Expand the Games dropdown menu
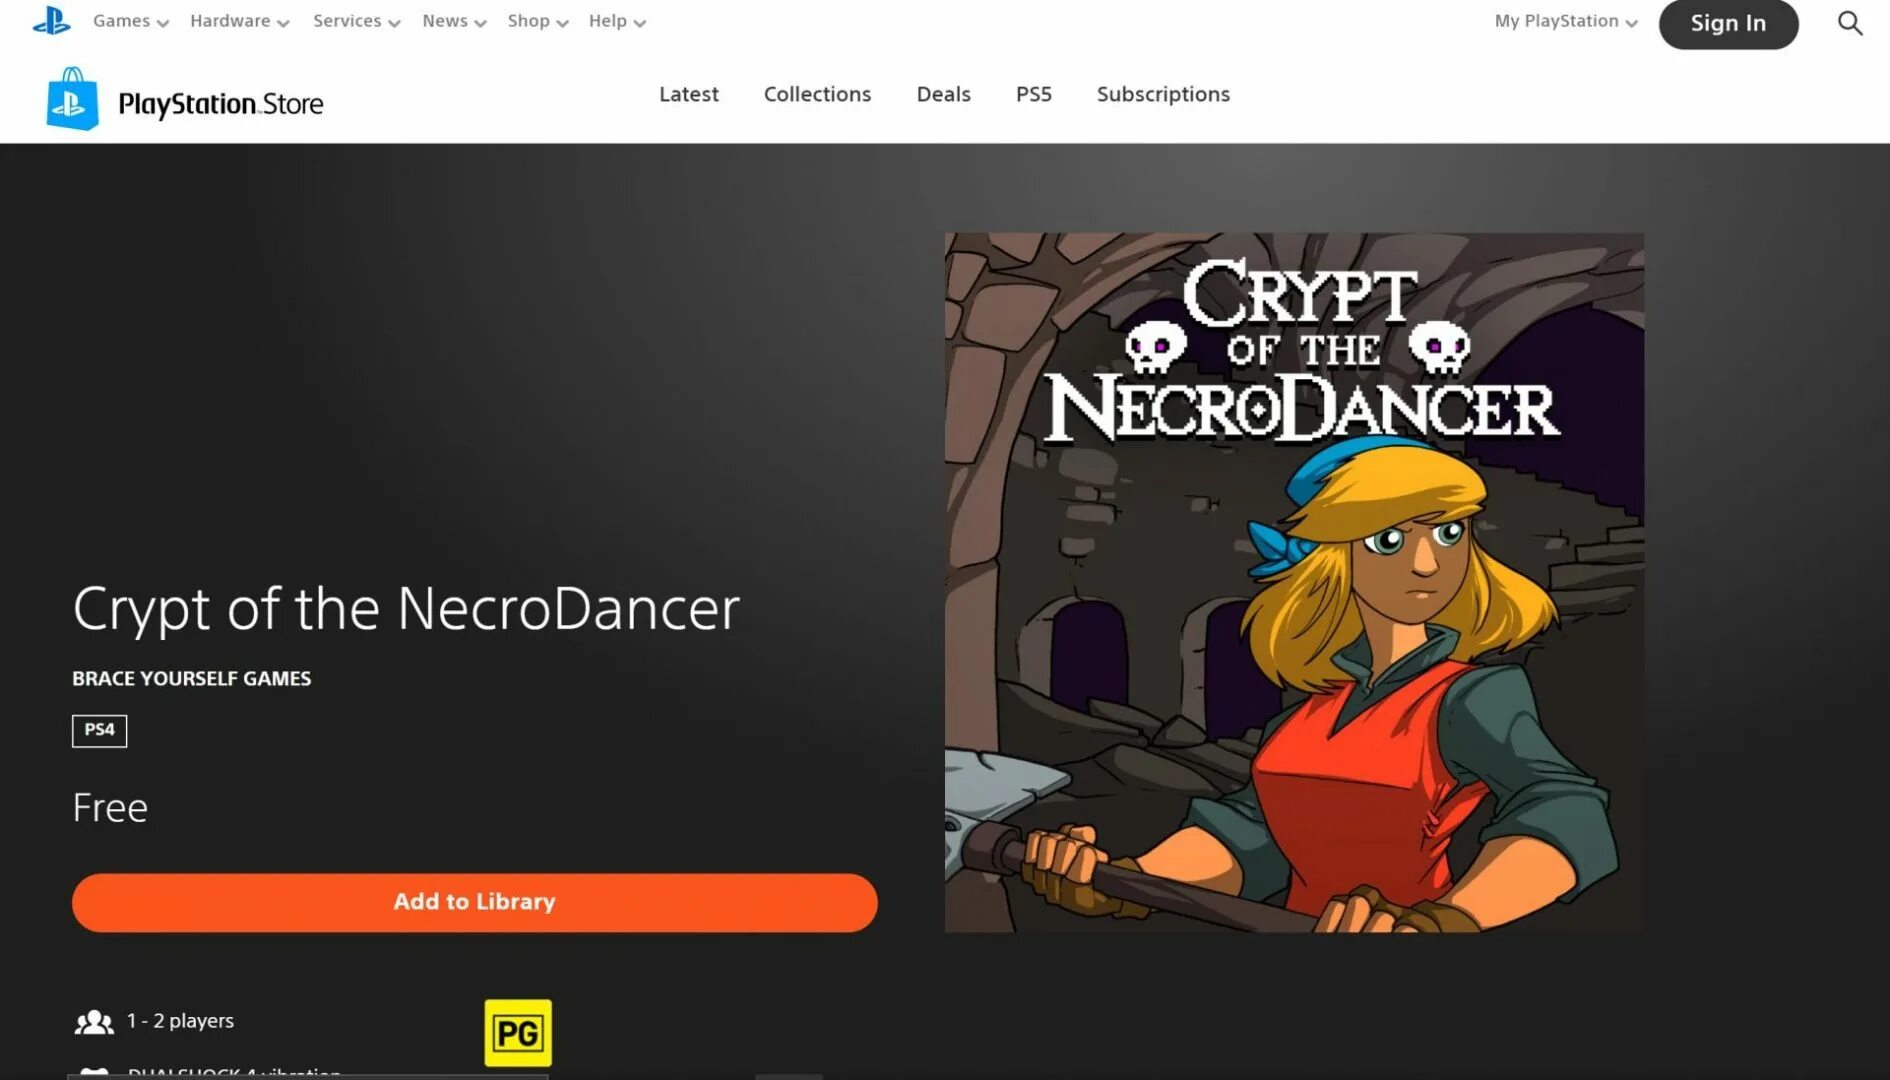The image size is (1890, 1080). click(x=131, y=22)
